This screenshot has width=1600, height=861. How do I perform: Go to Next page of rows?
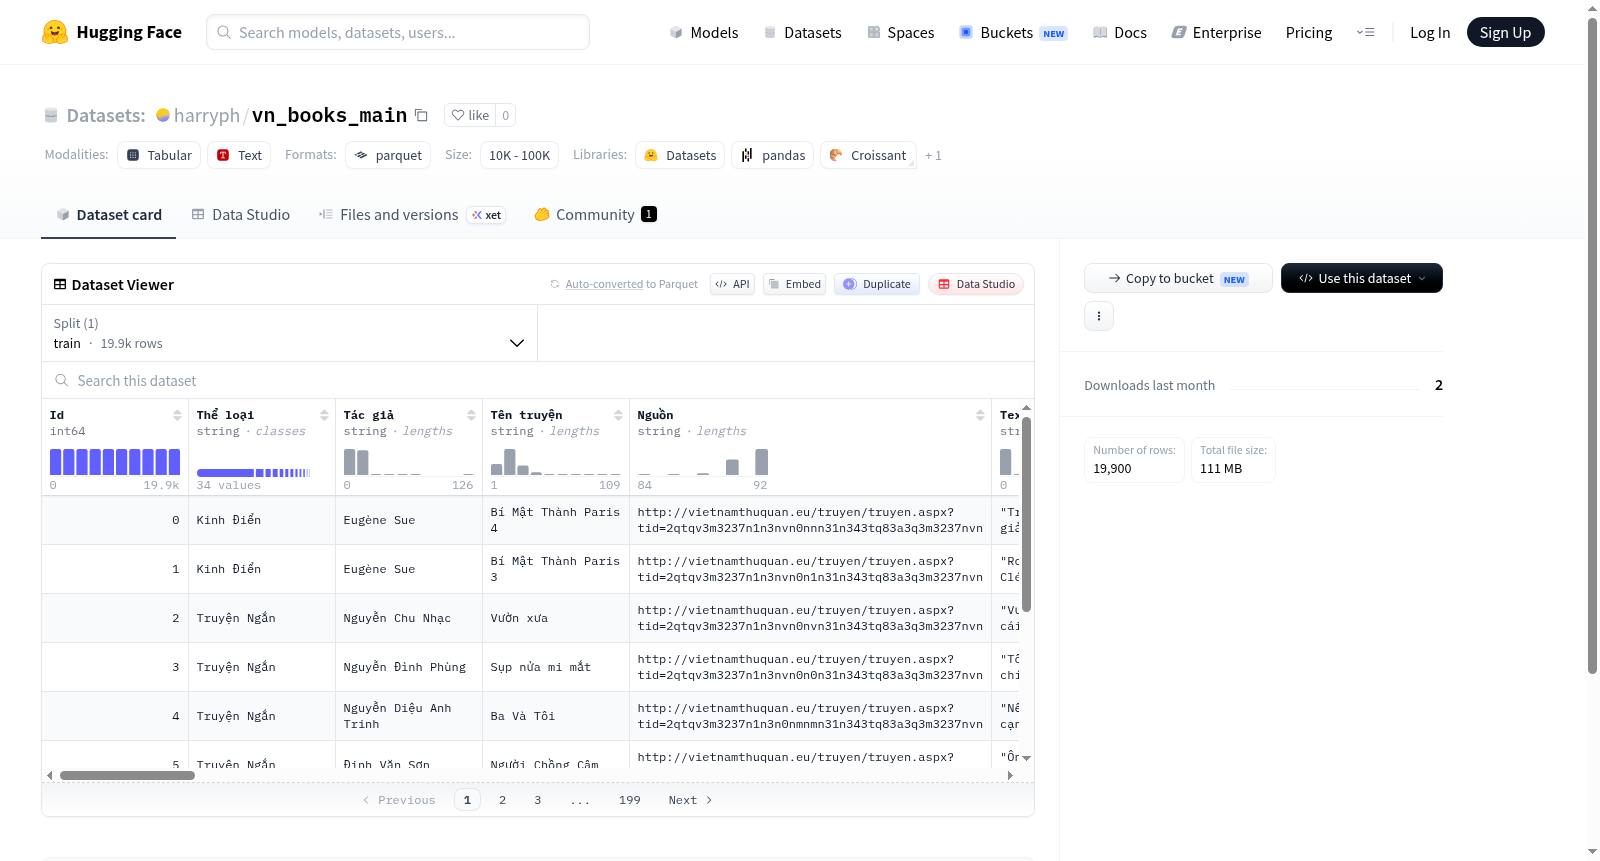coord(690,800)
